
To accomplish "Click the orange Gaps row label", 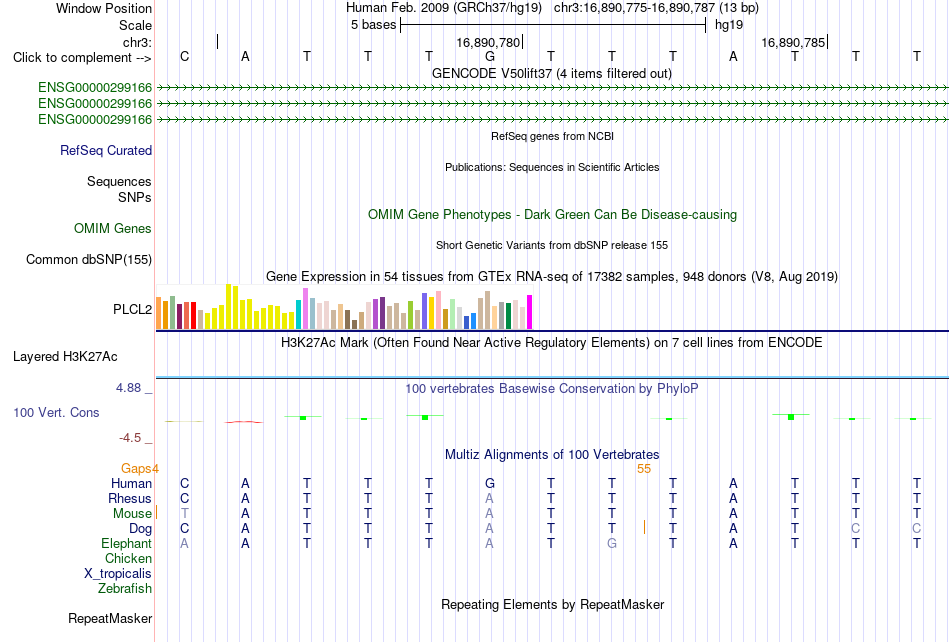I will click(136, 468).
